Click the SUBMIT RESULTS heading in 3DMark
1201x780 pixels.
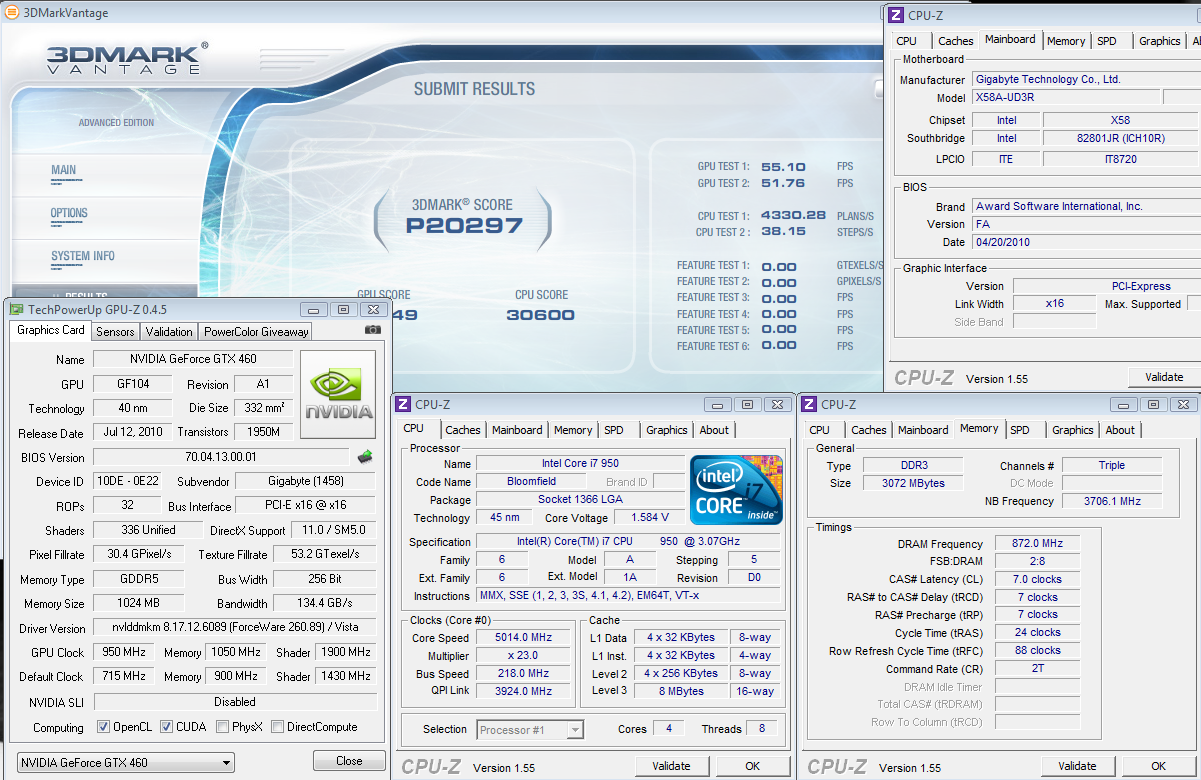point(475,89)
